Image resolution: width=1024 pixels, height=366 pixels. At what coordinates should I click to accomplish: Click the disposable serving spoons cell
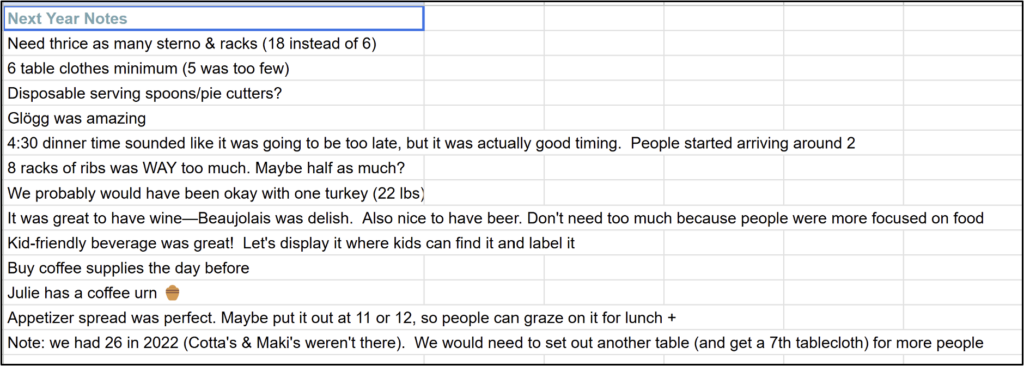[214, 93]
